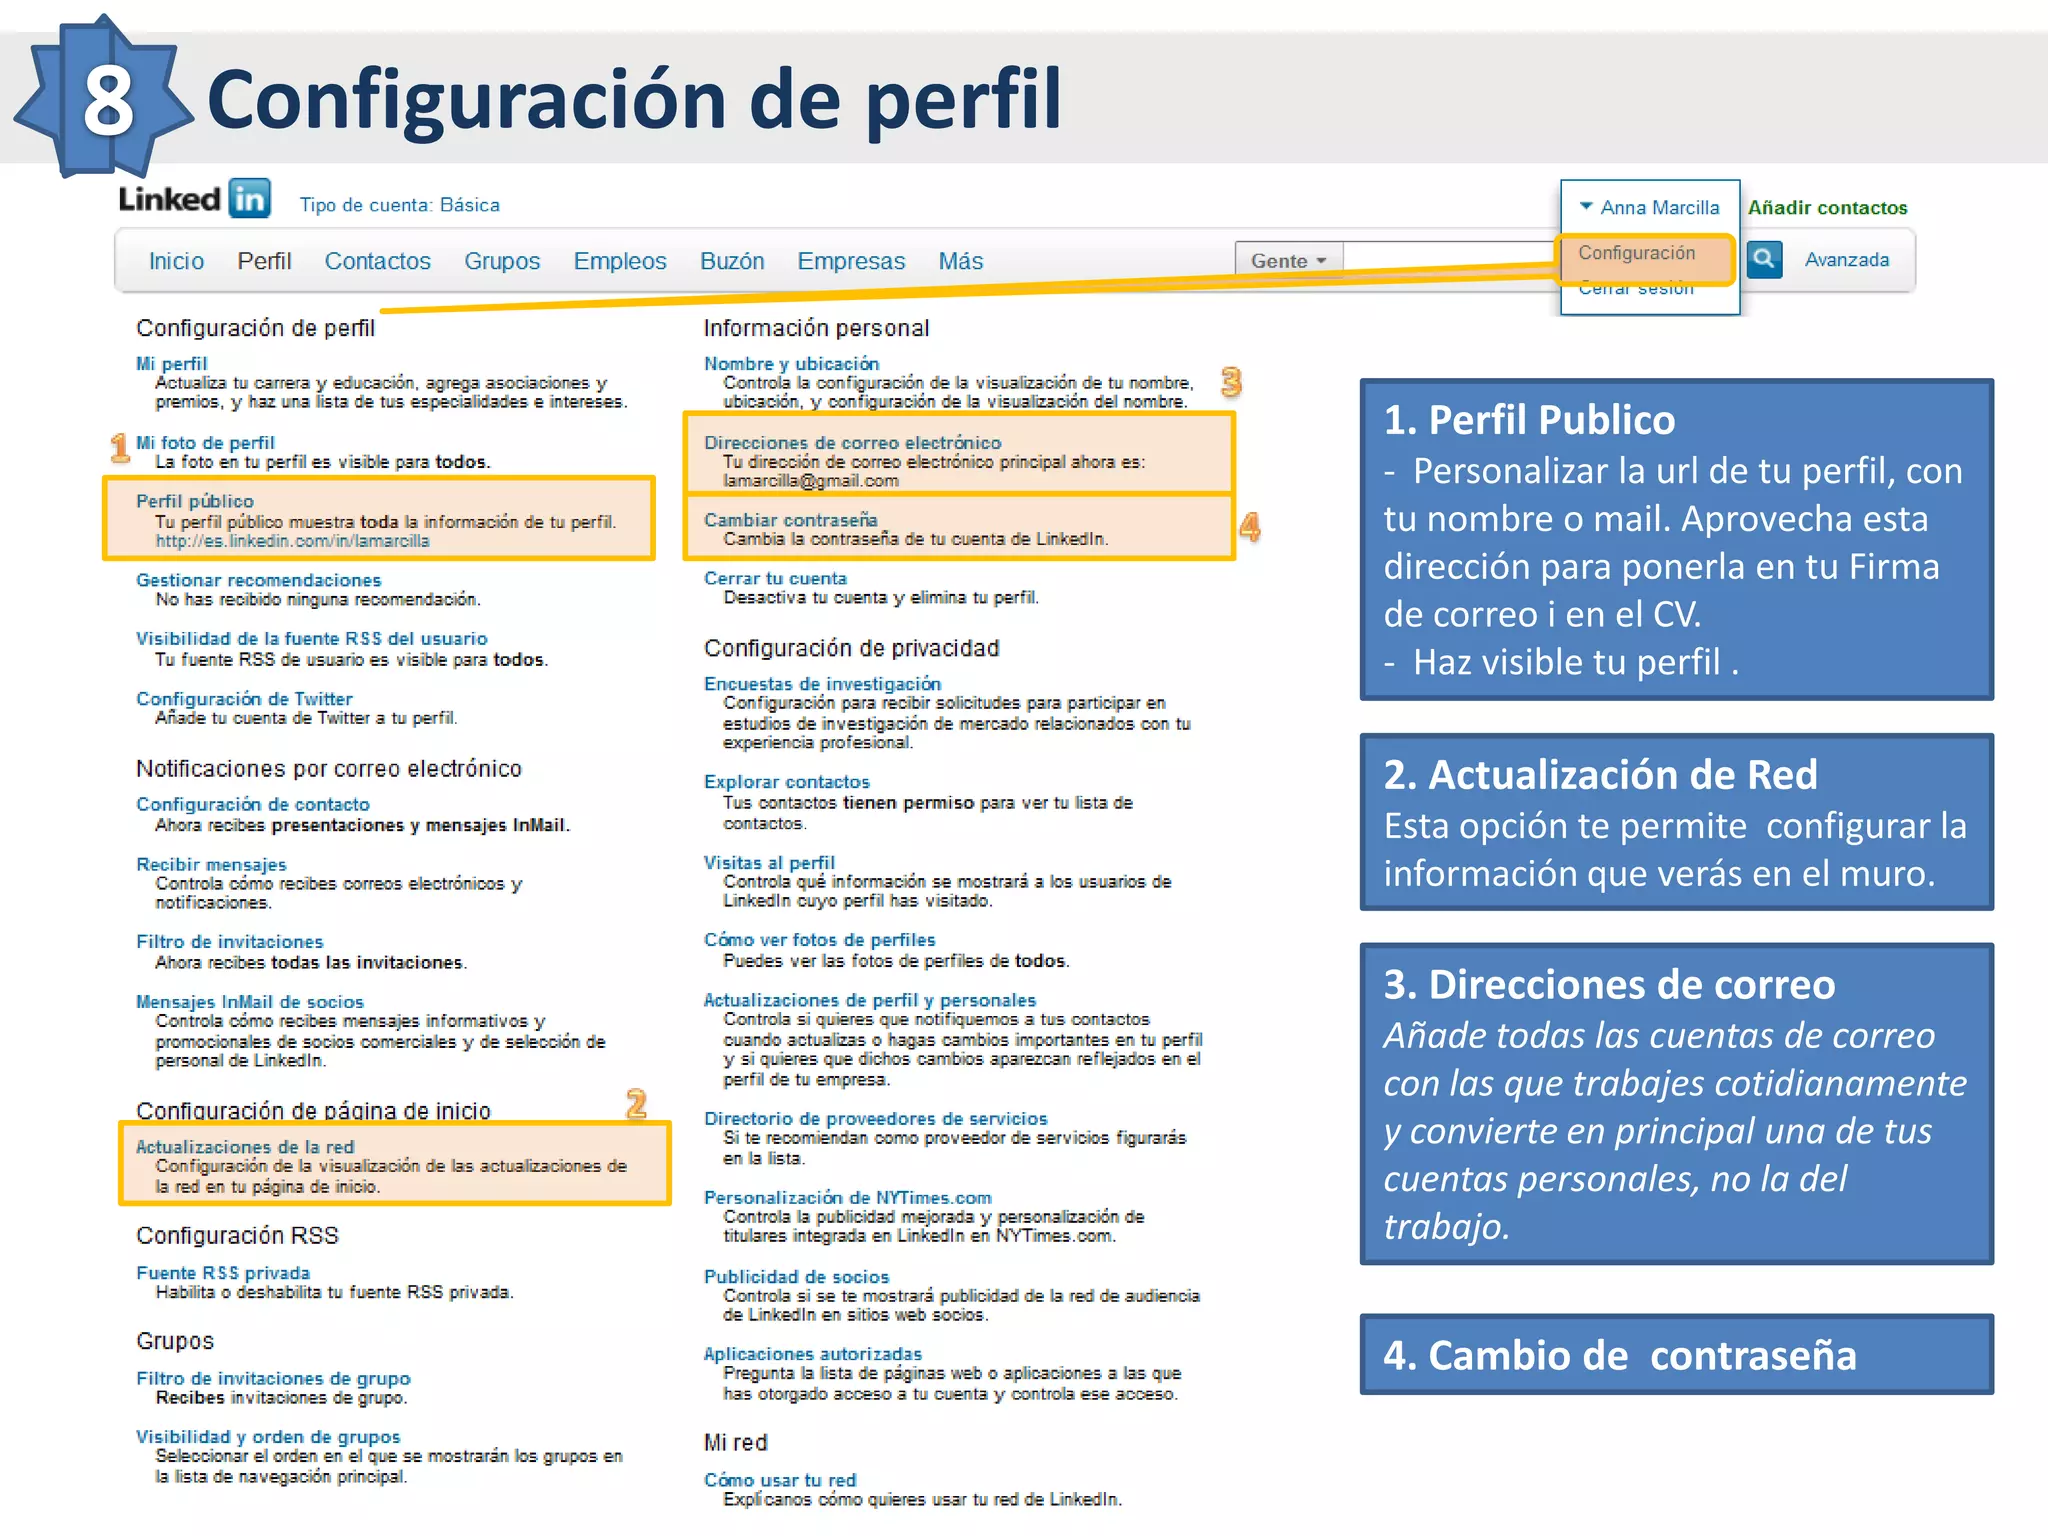The width and height of the screenshot is (2048, 1536).
Task: Open the Explorar contactos link
Action: tap(786, 782)
